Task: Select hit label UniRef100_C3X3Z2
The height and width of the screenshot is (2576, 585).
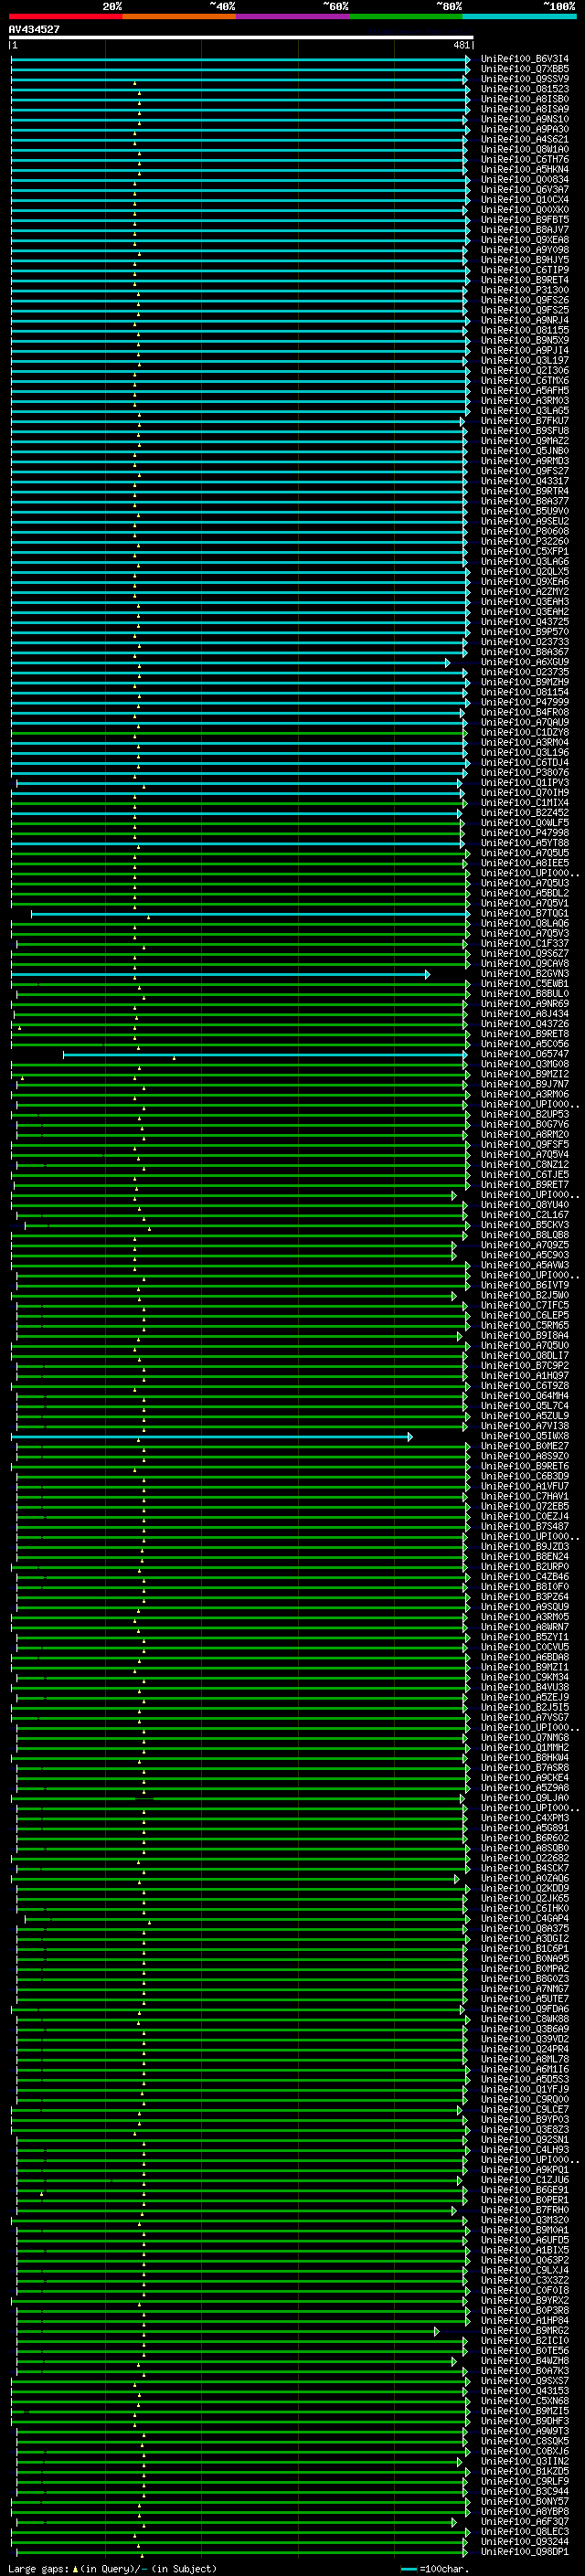Action: [x=525, y=2280]
